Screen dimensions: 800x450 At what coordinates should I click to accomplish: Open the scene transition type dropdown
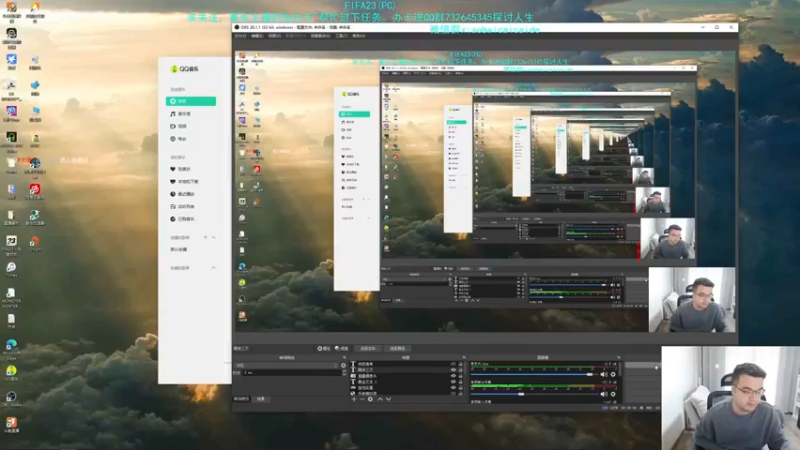286,365
